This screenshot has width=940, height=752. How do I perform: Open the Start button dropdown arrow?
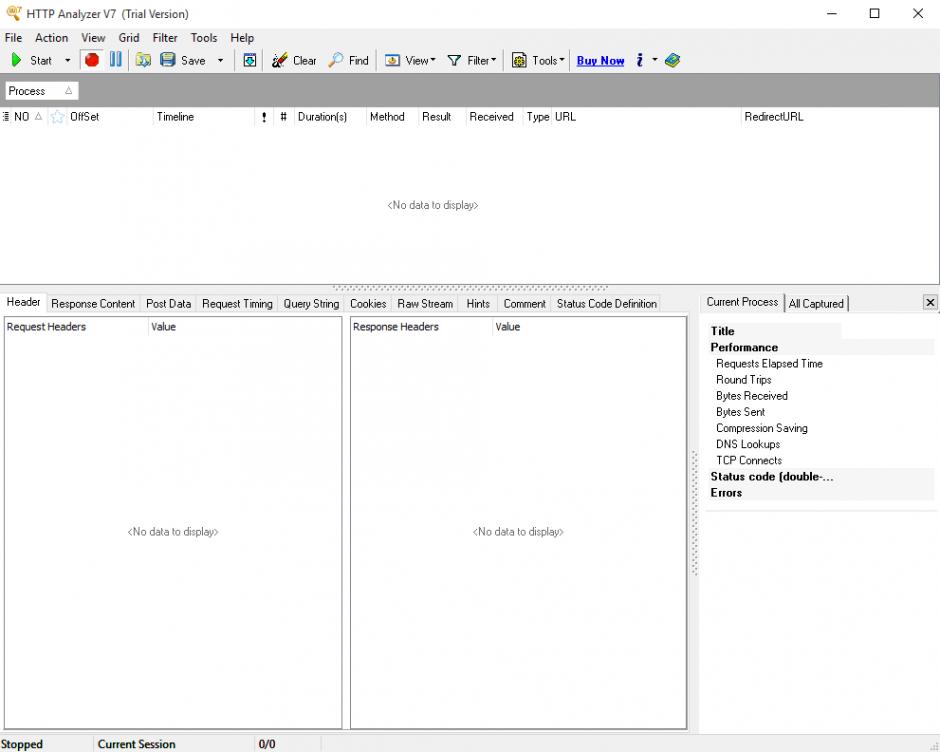point(67,61)
